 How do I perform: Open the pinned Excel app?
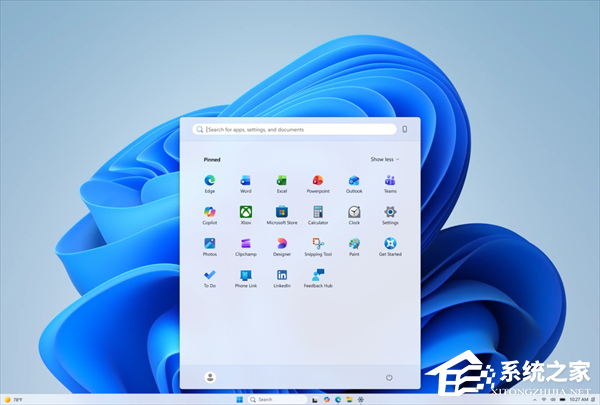click(x=282, y=184)
